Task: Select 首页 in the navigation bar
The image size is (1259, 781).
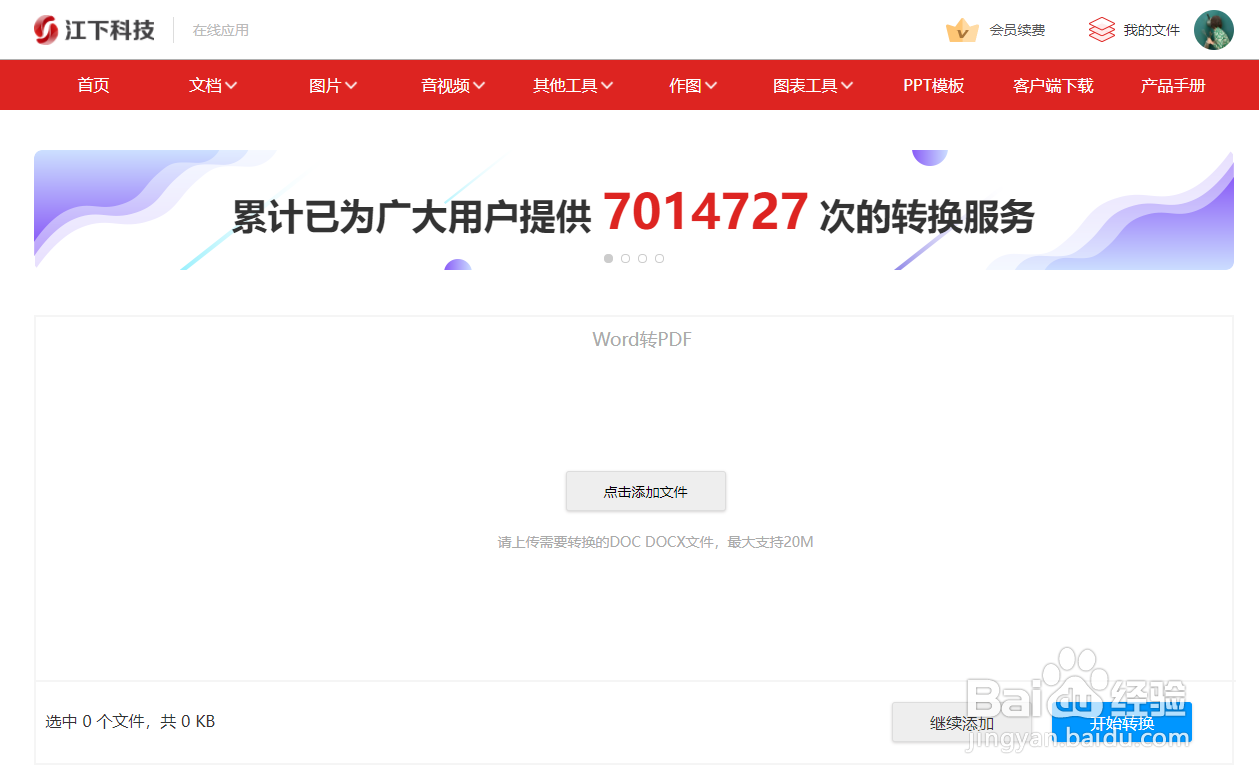Action: tap(93, 85)
